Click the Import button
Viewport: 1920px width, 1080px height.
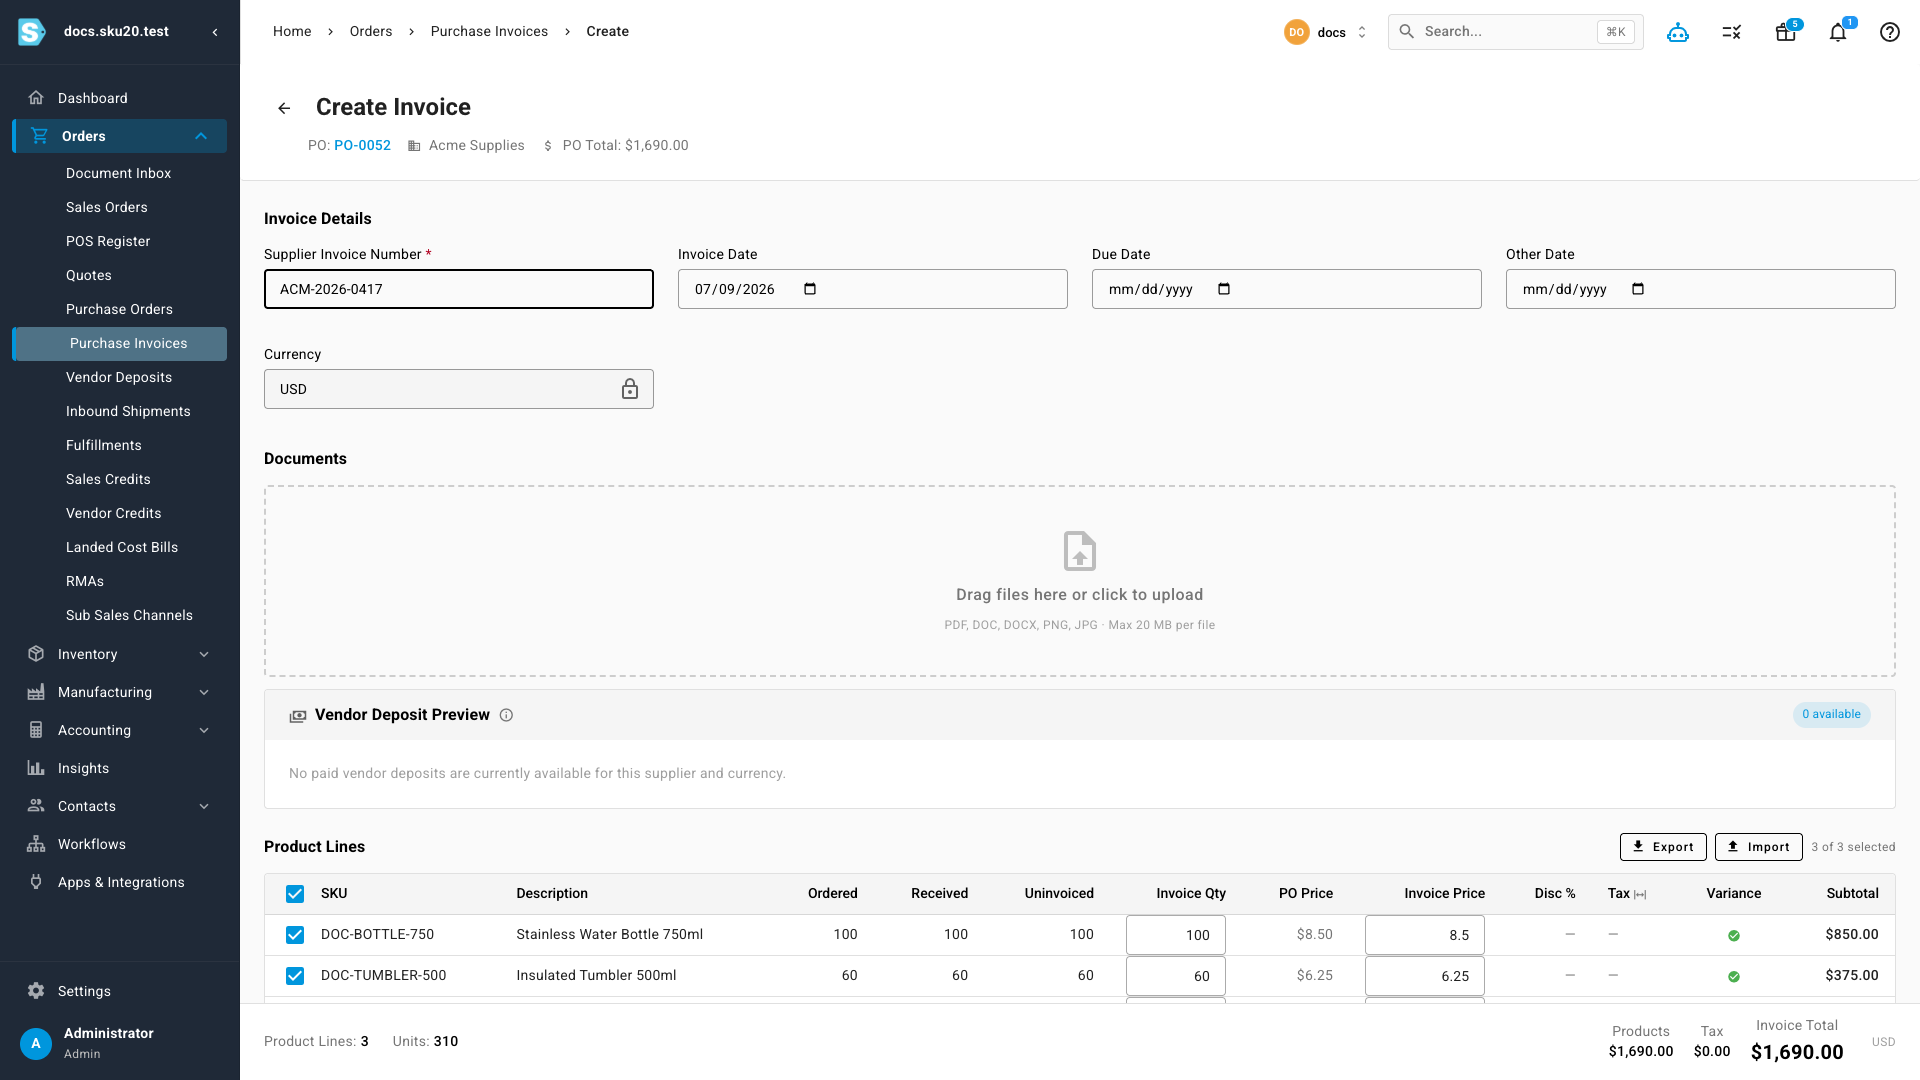pos(1758,847)
